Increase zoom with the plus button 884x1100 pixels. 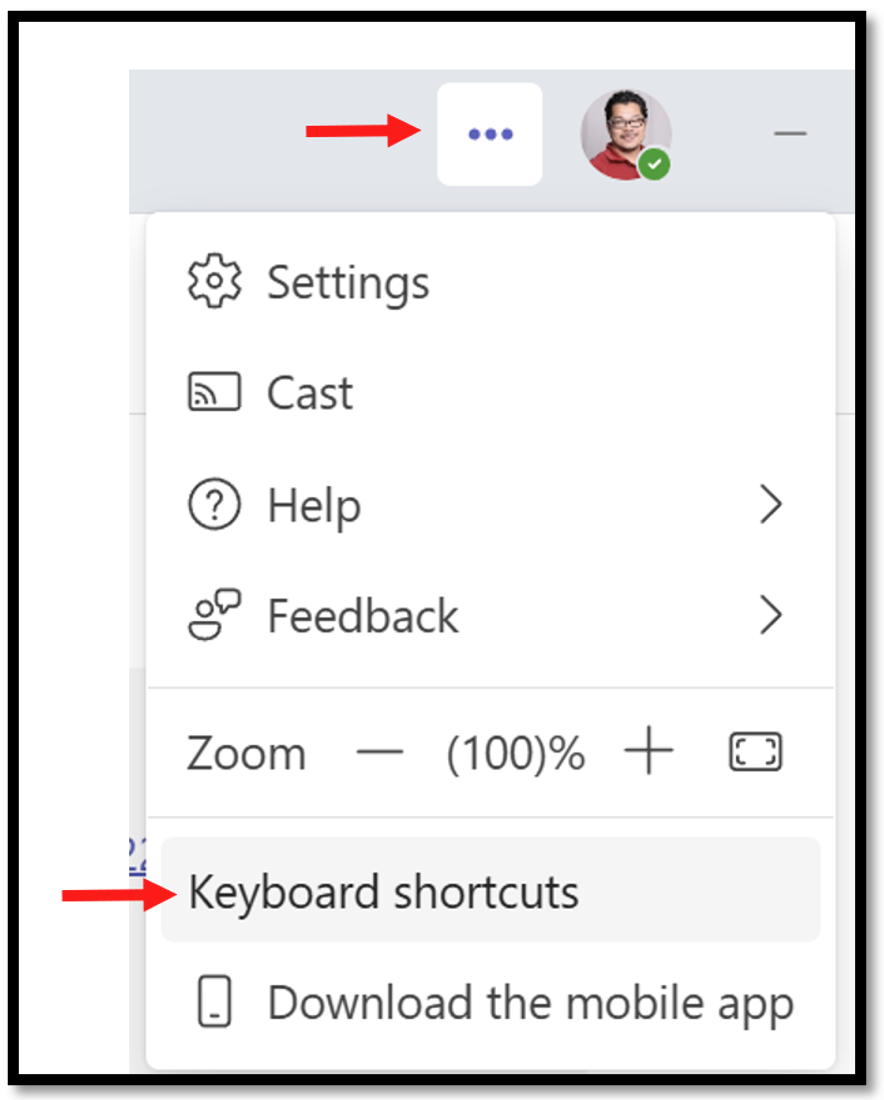coord(649,751)
